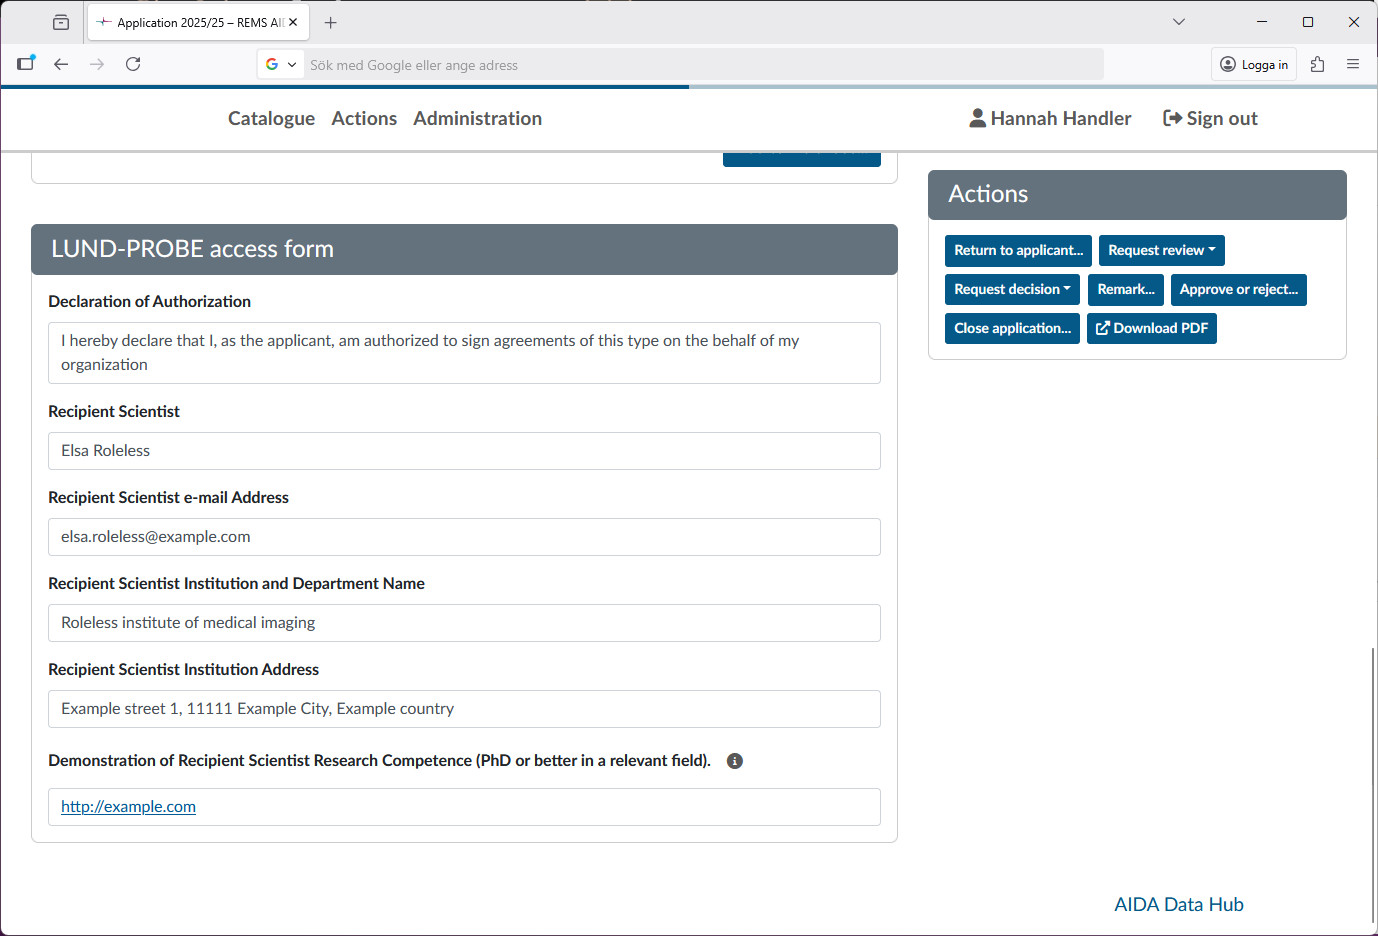Click the external-link icon on Download PDF
The height and width of the screenshot is (936, 1378).
(x=1103, y=328)
